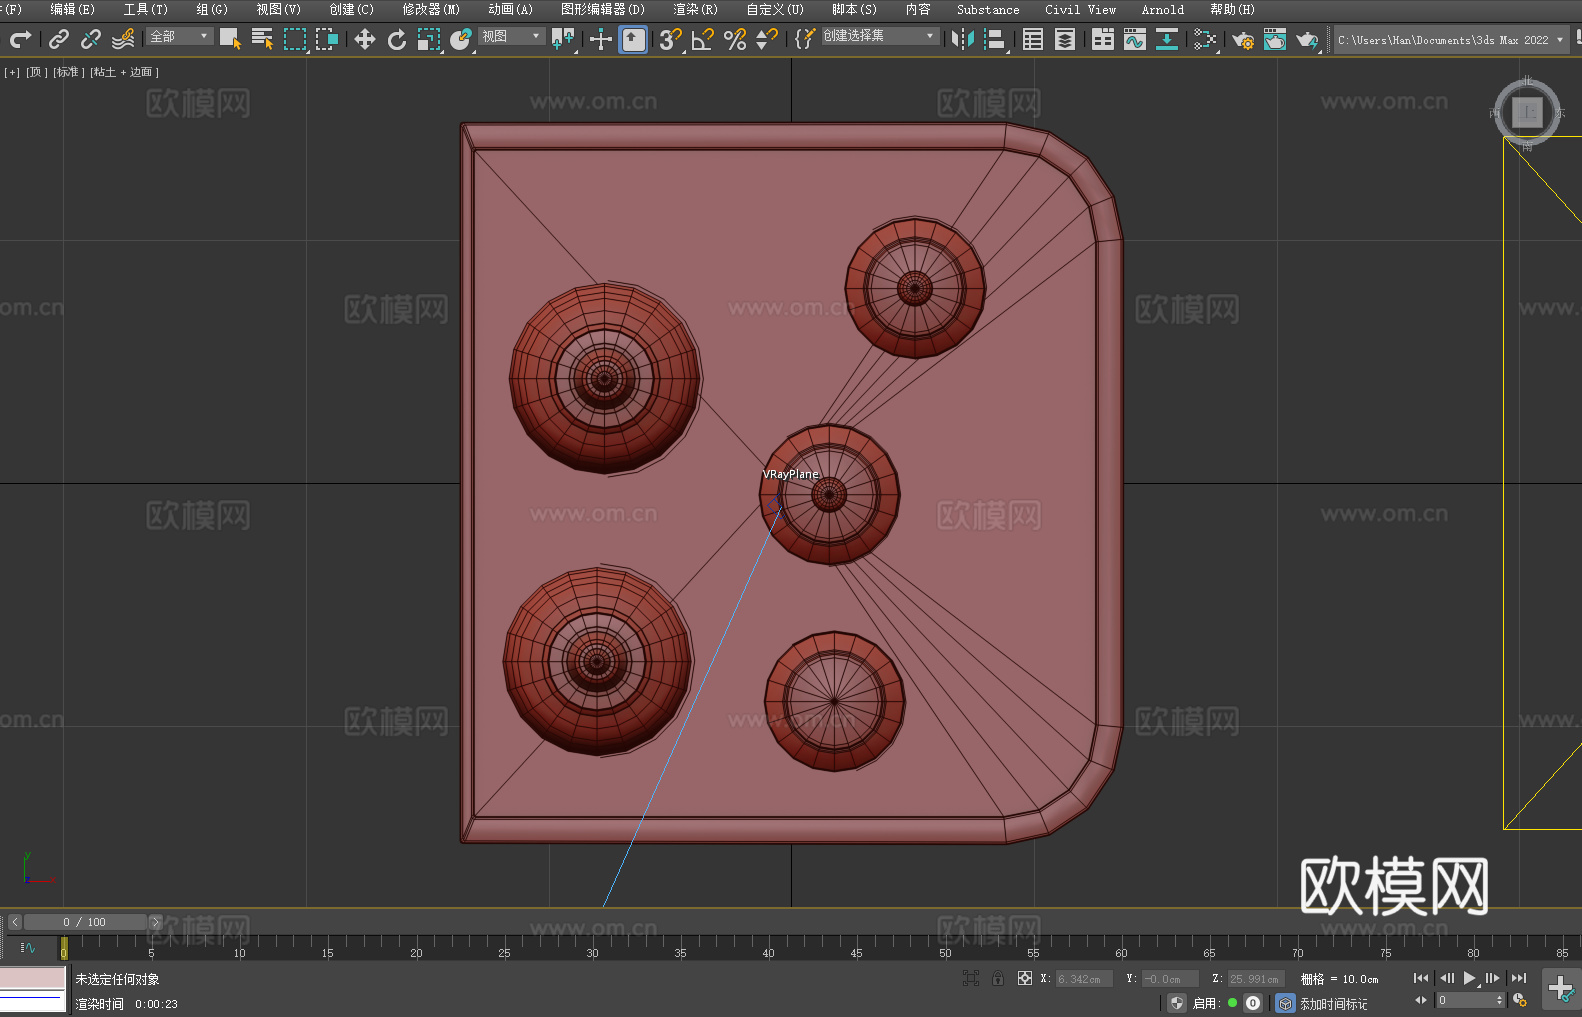Open the project path dropdown
Viewport: 1582px width, 1017px height.
tap(1450, 40)
